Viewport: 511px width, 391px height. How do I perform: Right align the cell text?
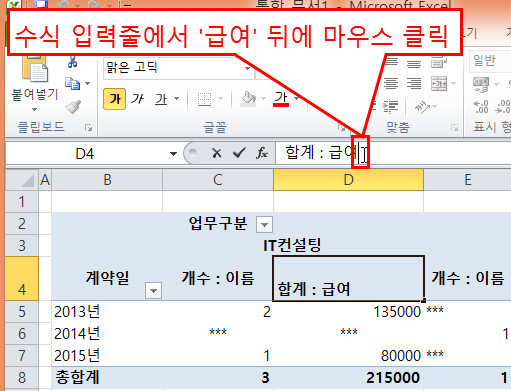(414, 83)
